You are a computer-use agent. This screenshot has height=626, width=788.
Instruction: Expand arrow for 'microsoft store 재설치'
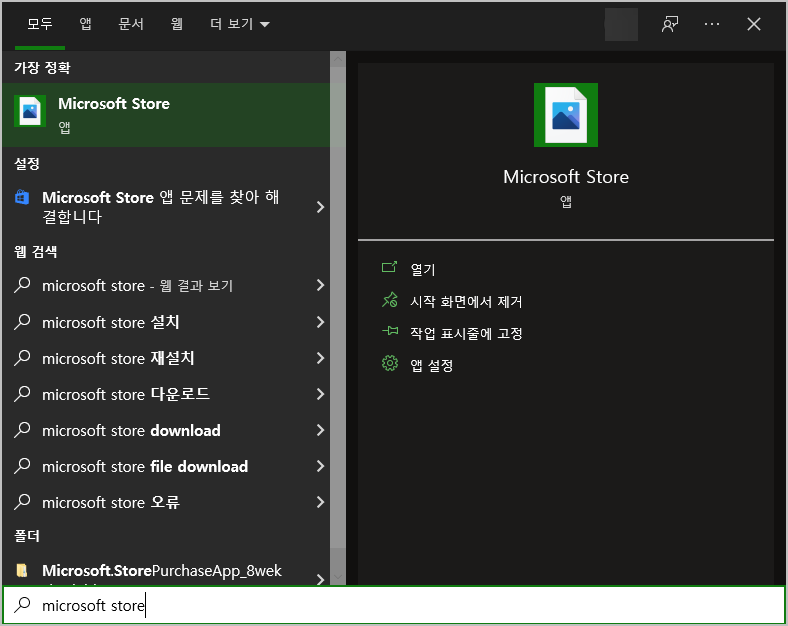[320, 358]
